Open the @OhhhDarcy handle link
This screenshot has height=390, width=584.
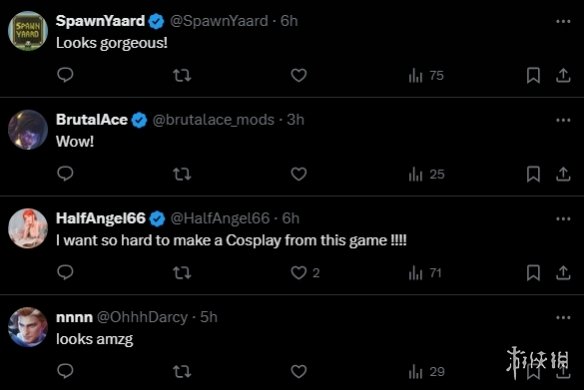[142, 317]
